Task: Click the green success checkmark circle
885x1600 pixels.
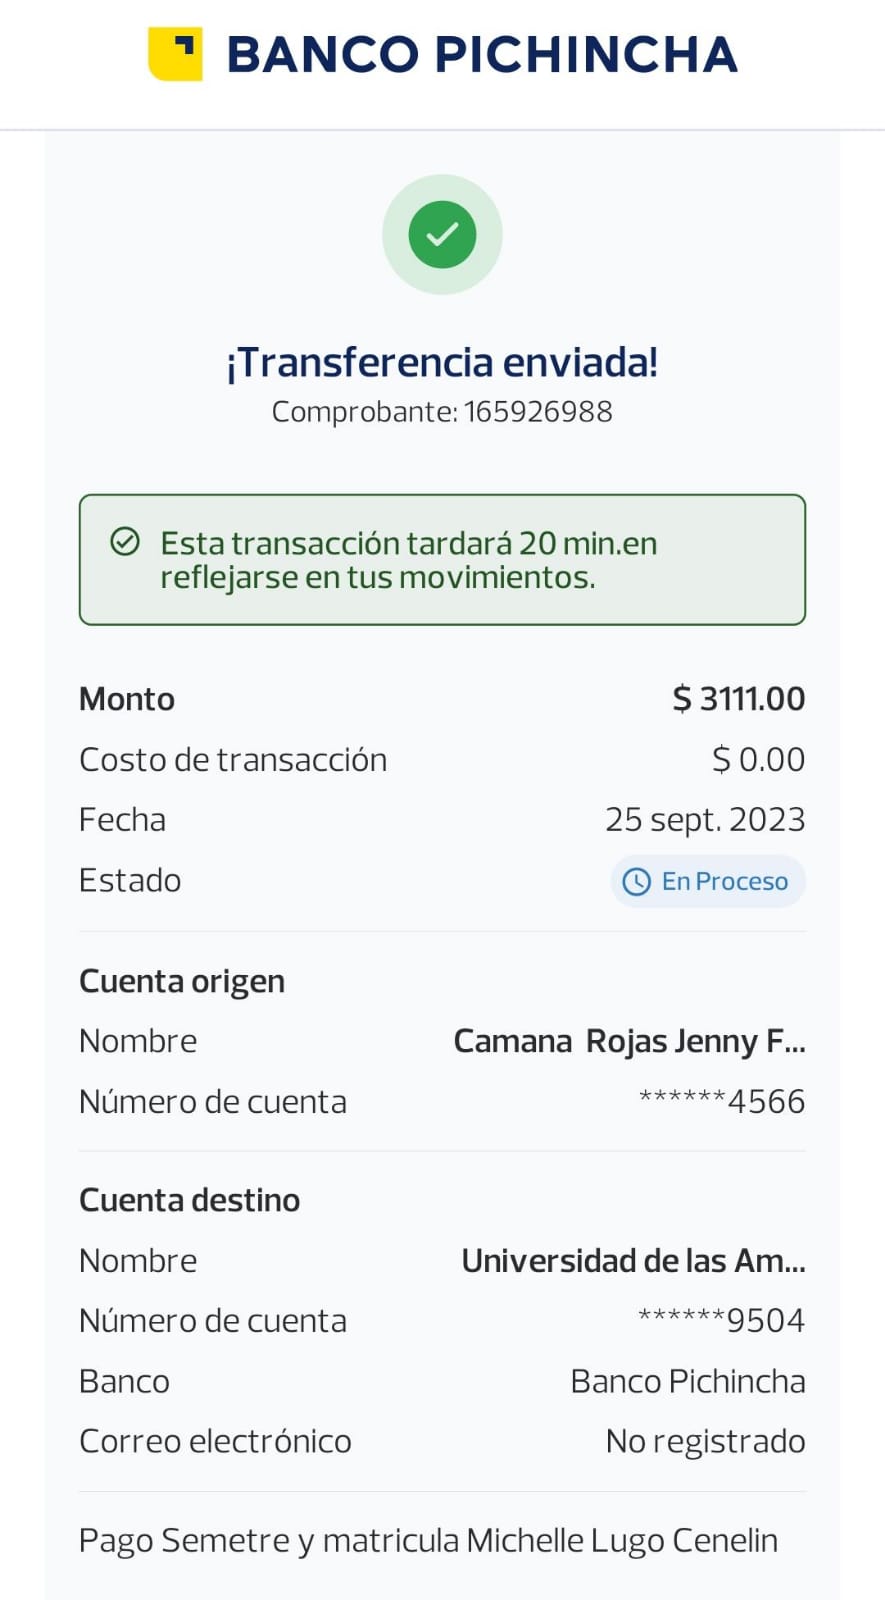Action: [442, 235]
